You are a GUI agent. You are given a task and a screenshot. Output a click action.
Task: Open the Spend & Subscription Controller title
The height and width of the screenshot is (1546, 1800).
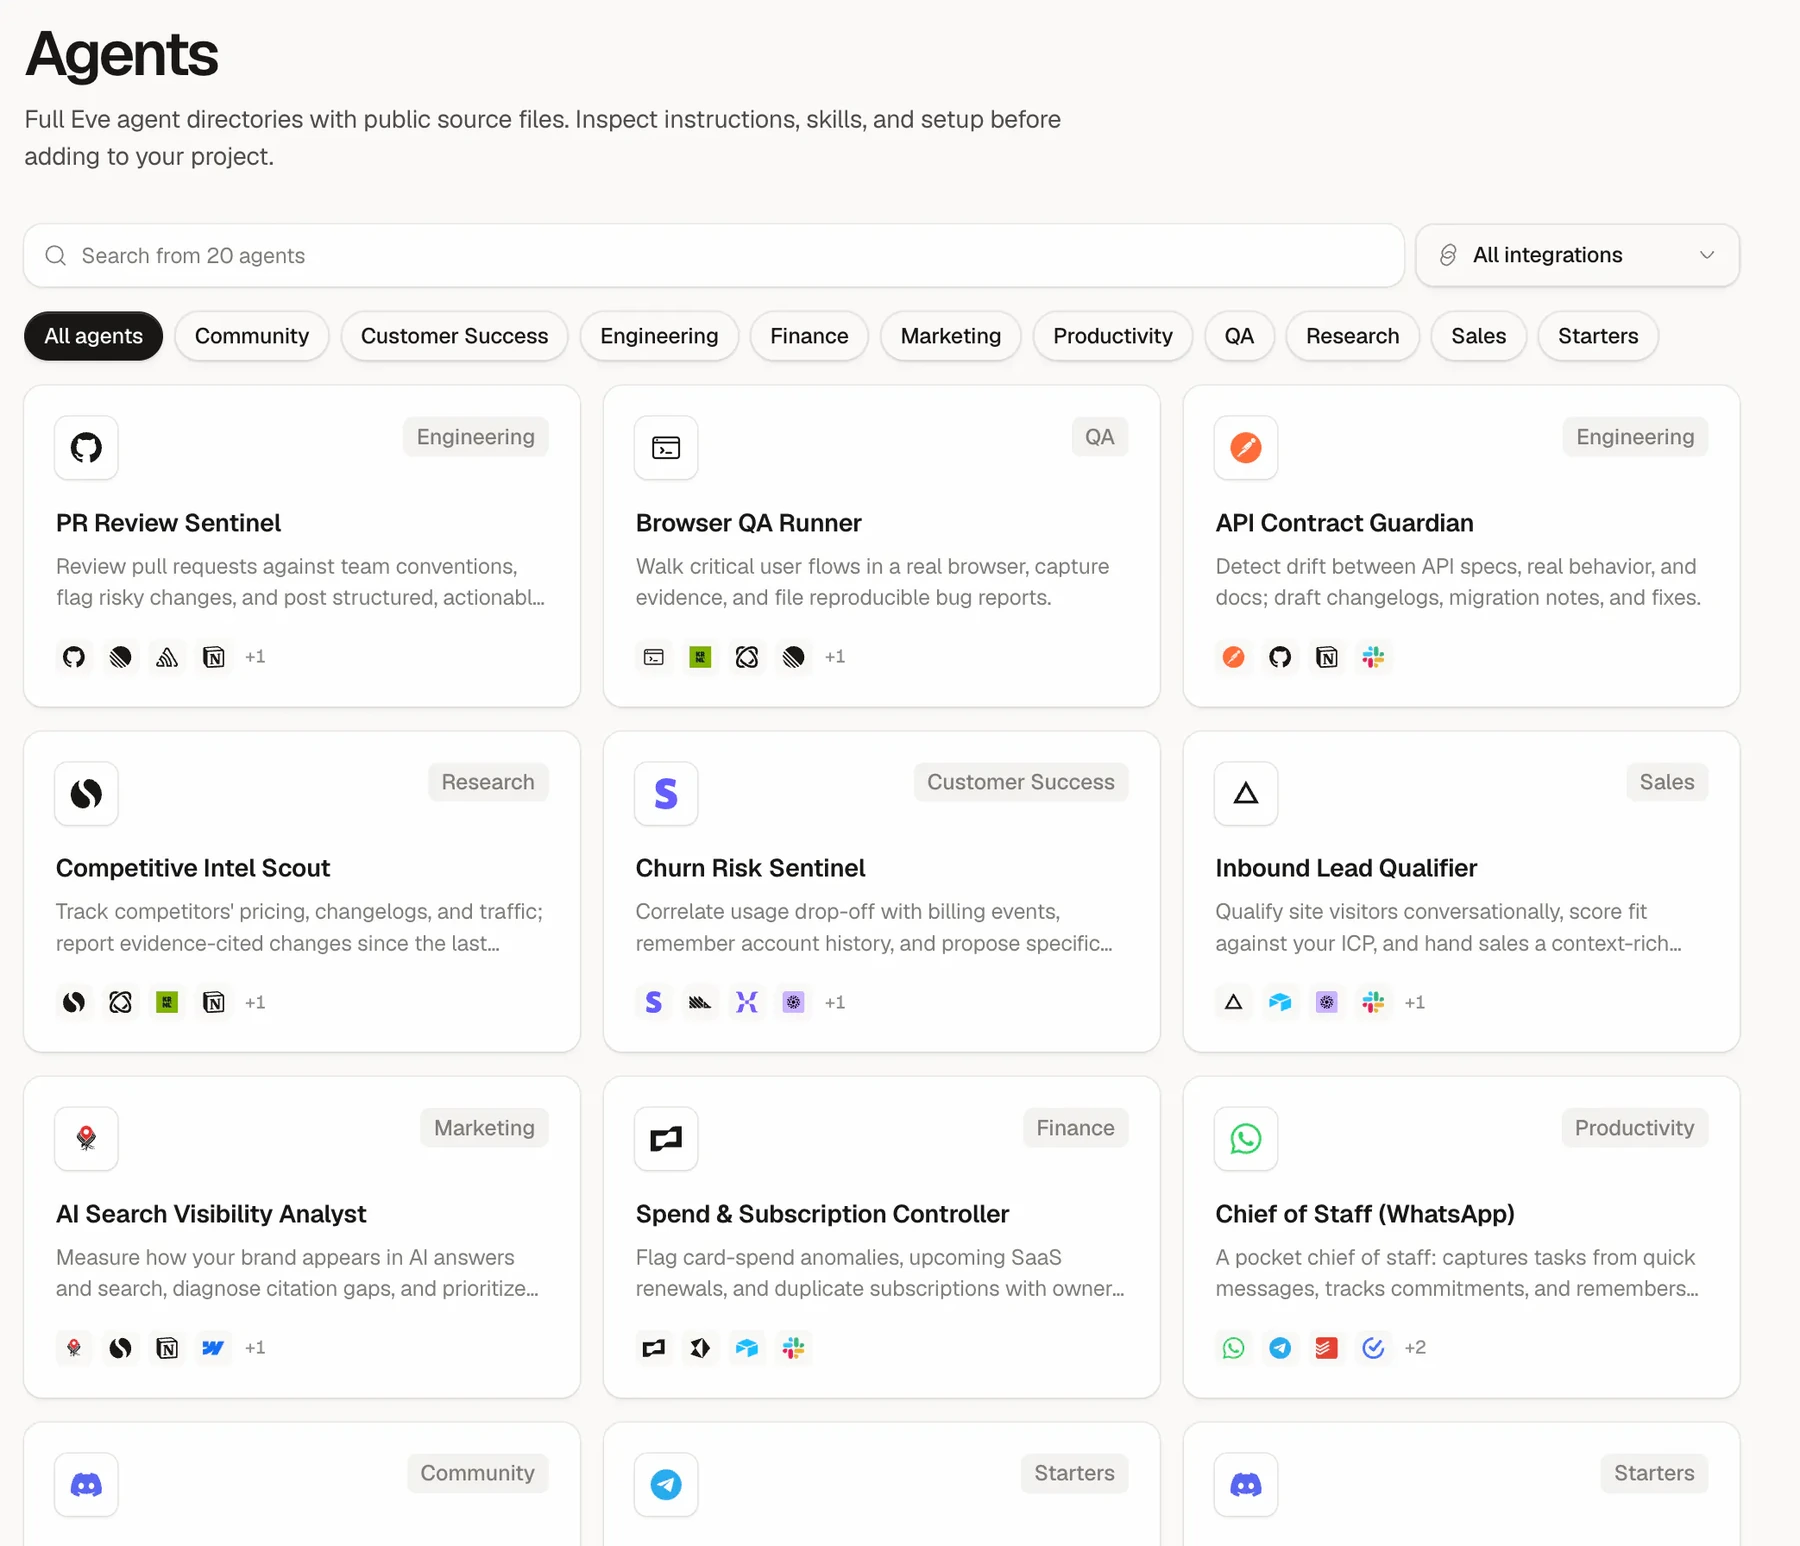pos(822,1214)
